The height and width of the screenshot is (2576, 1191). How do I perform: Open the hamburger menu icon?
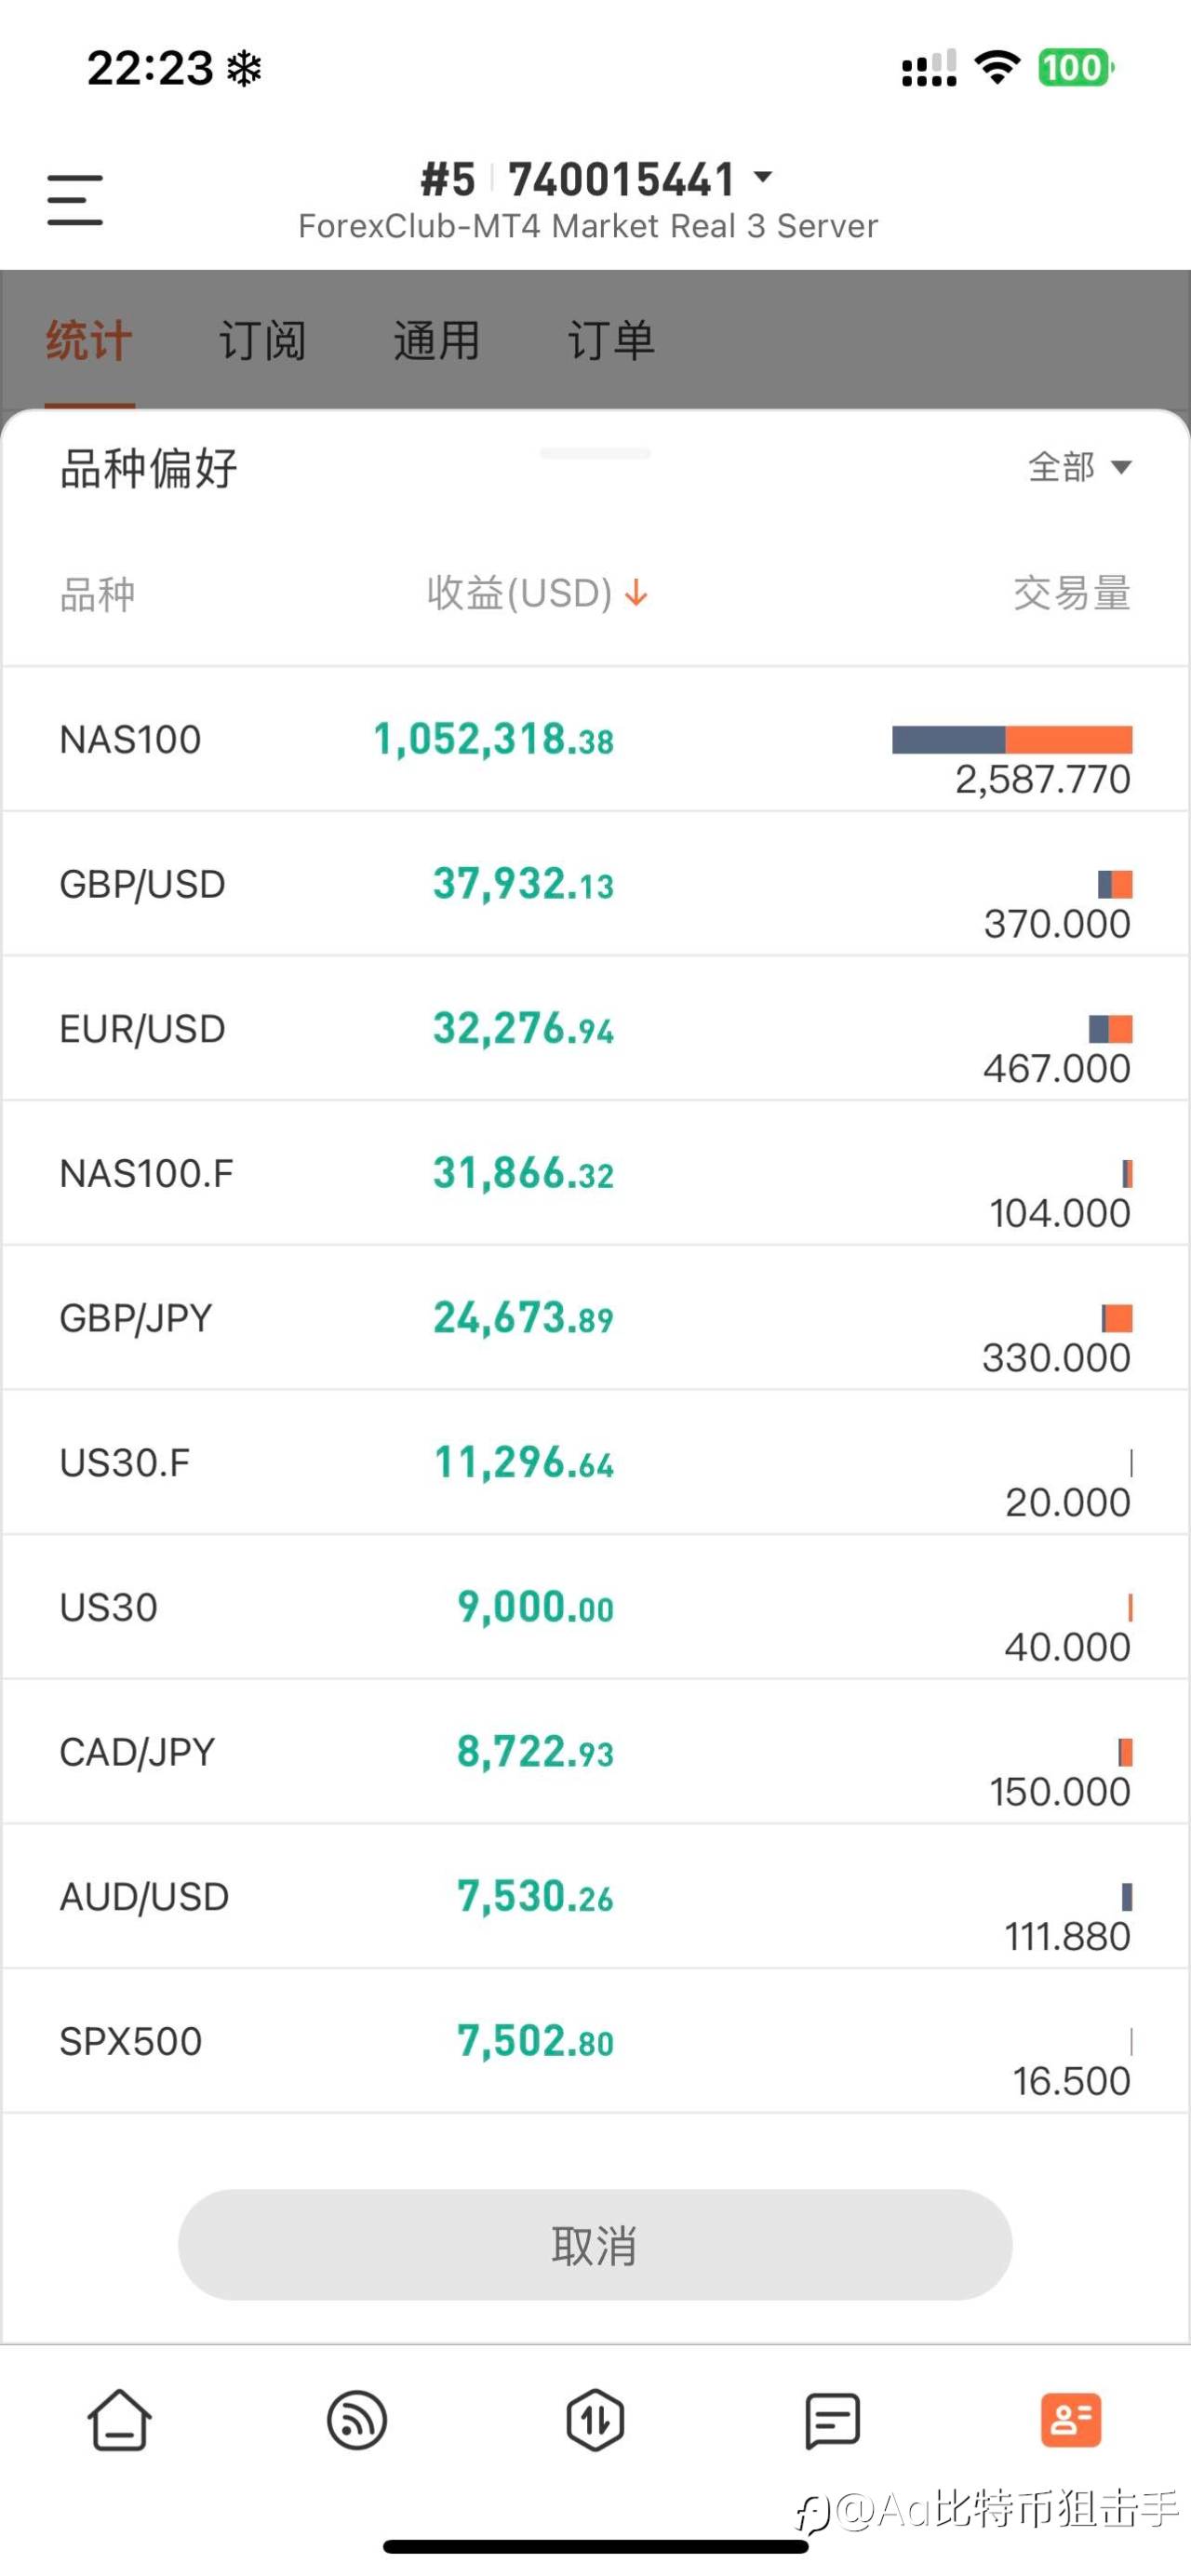coord(75,199)
